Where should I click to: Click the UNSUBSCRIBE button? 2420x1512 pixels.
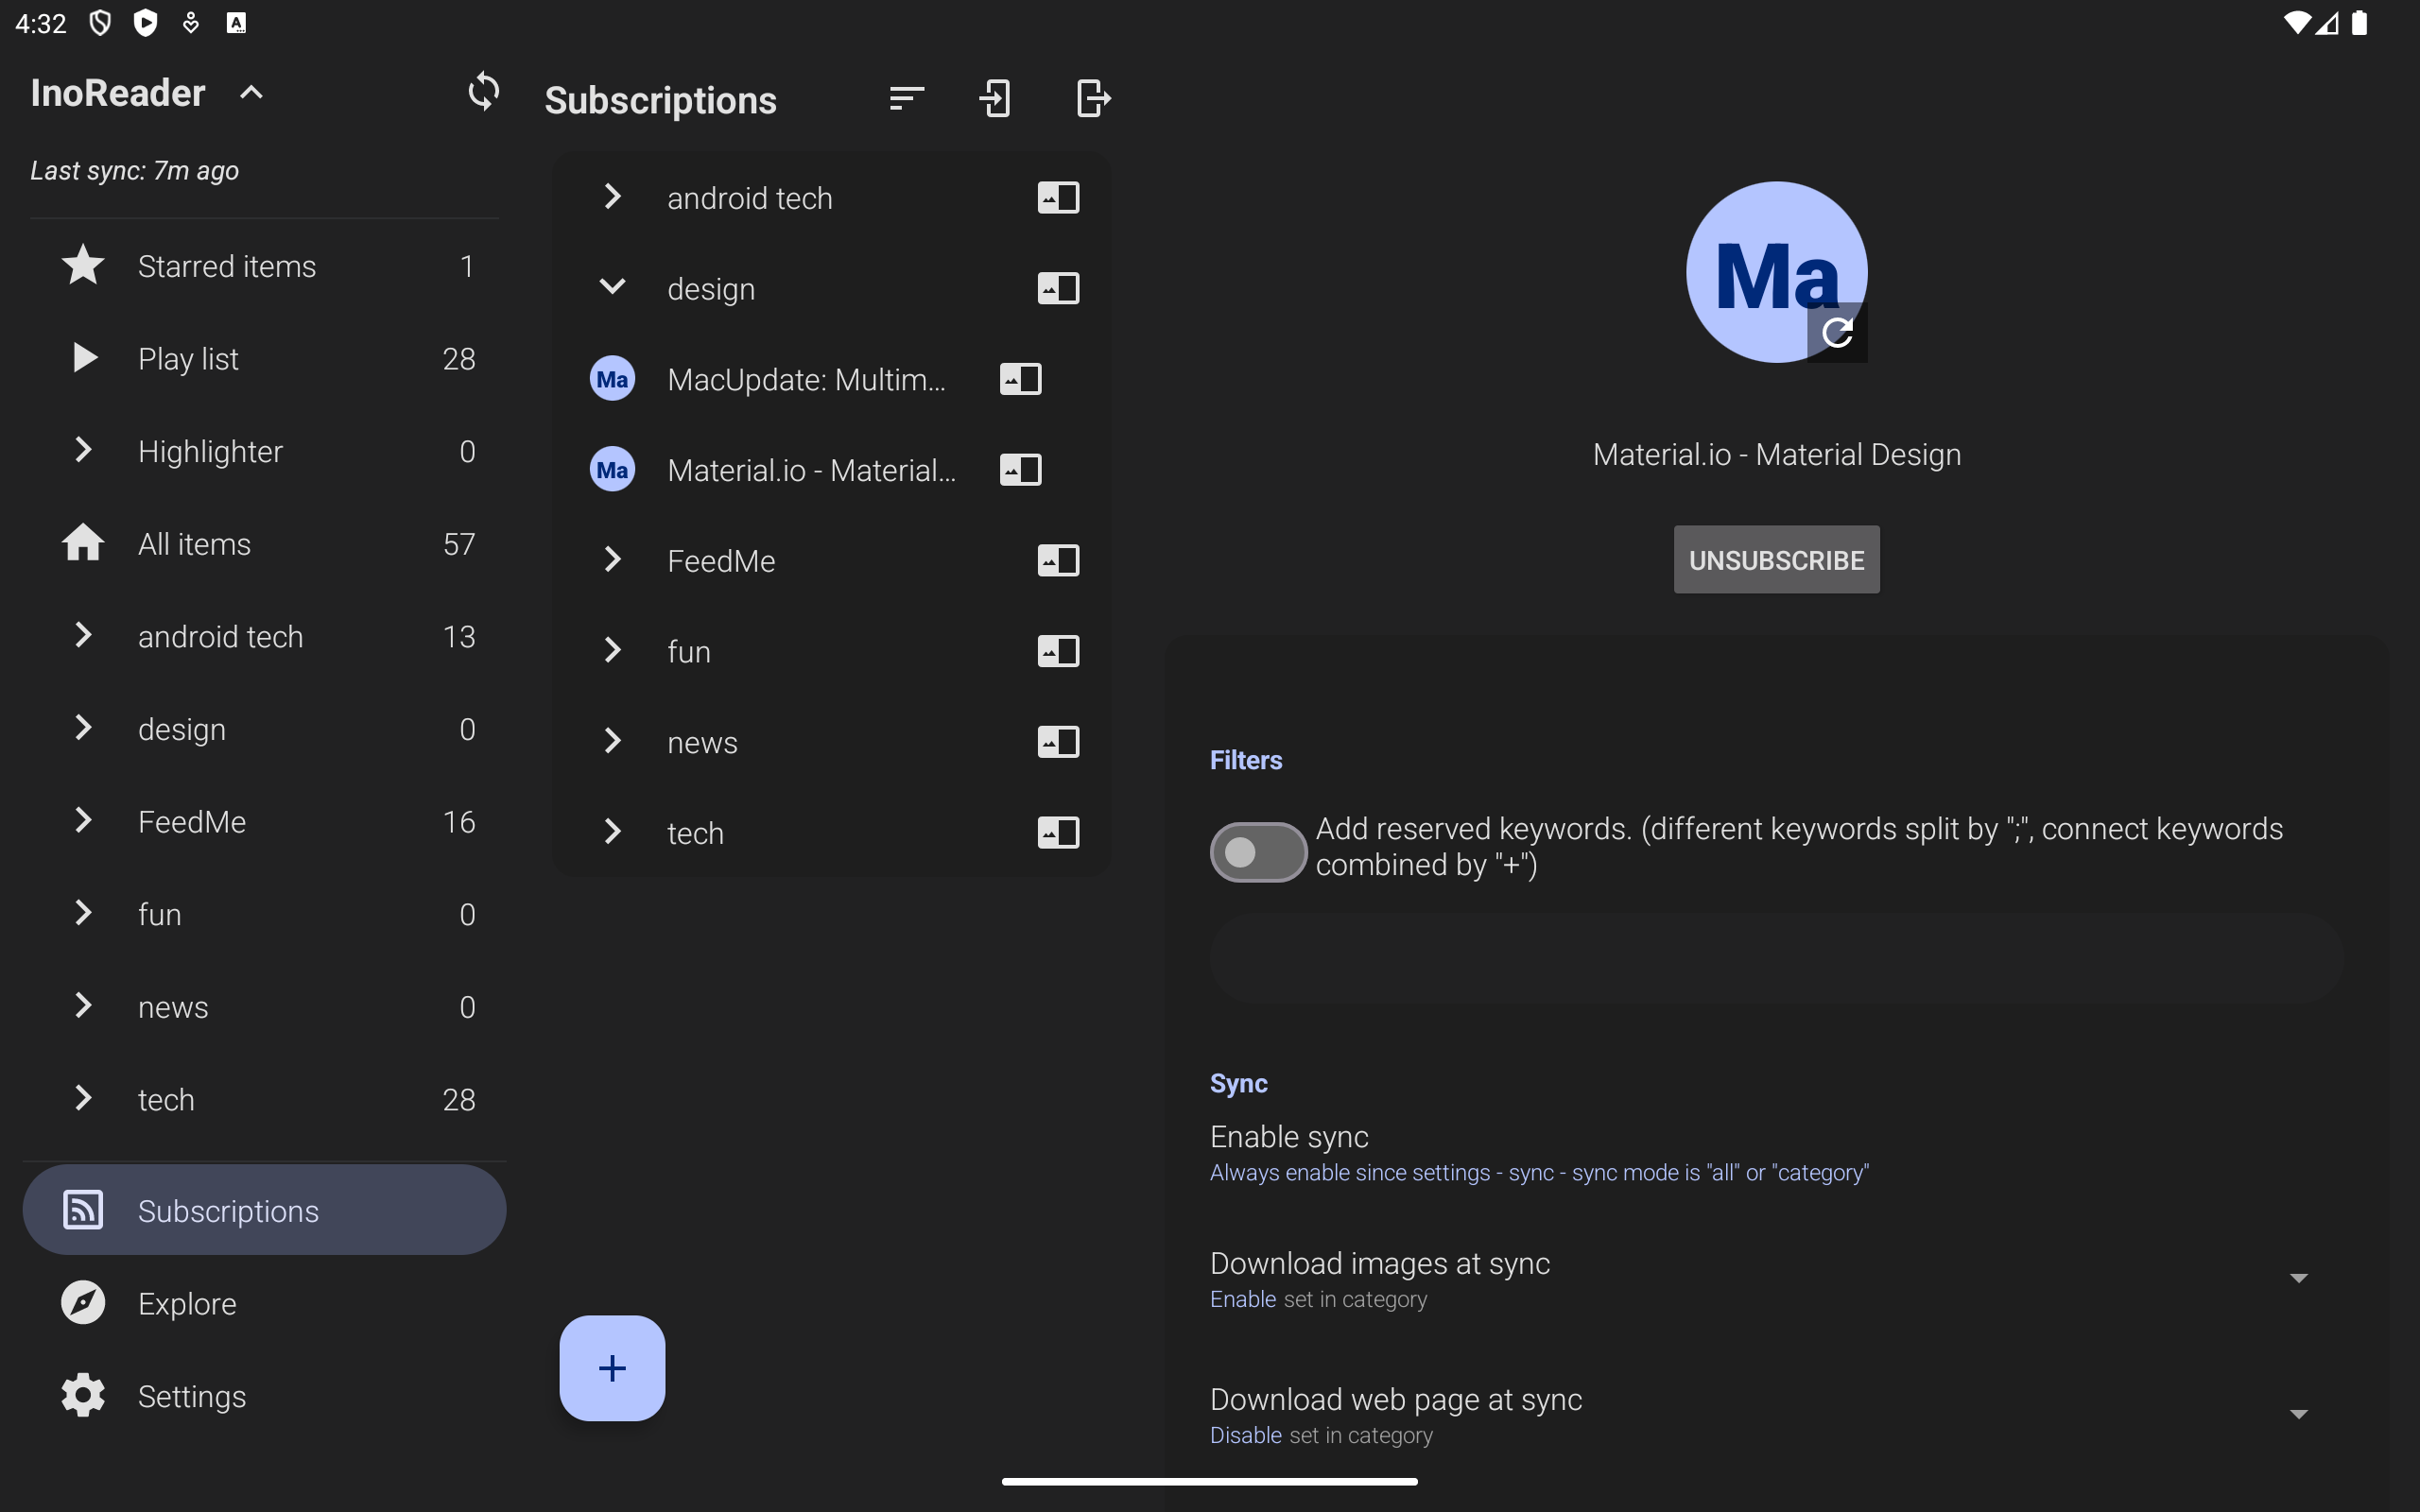pos(1776,560)
